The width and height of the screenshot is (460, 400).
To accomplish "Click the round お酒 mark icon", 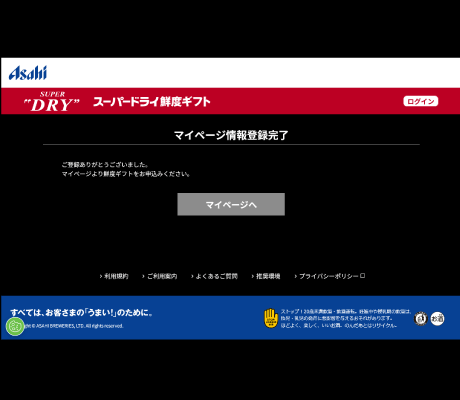I will 437,319.
